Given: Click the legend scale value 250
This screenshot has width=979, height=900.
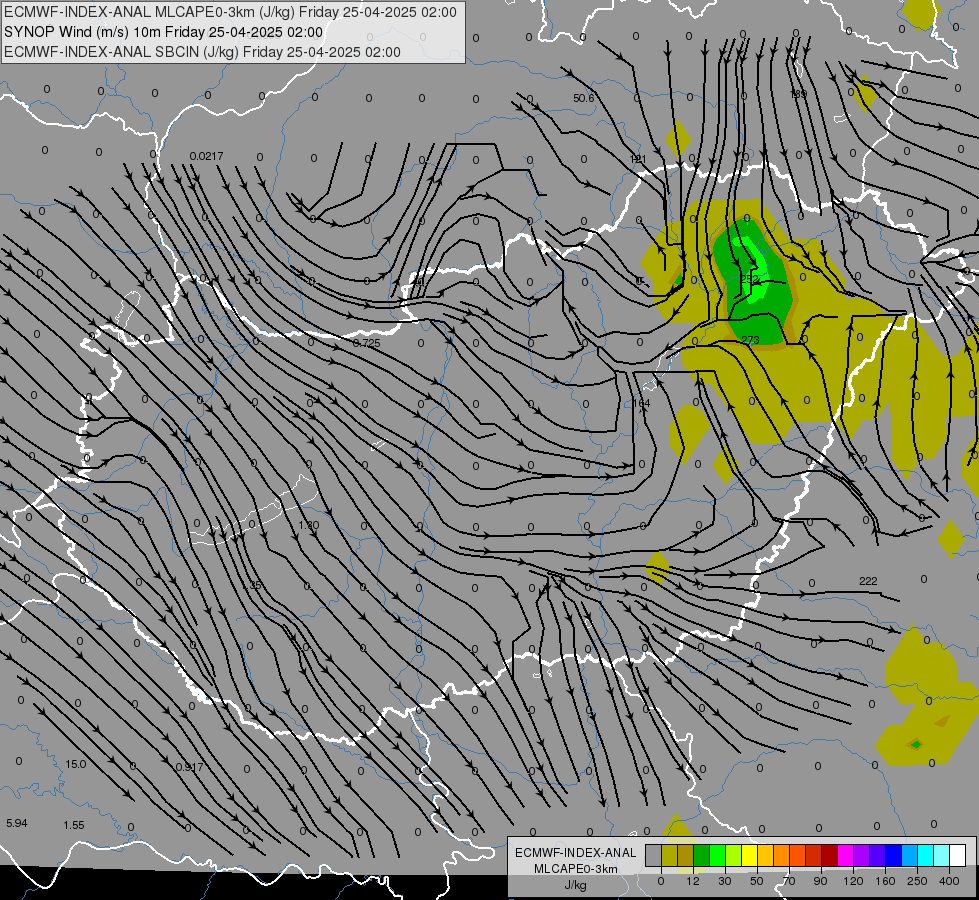Looking at the screenshot, I should click(x=917, y=881).
